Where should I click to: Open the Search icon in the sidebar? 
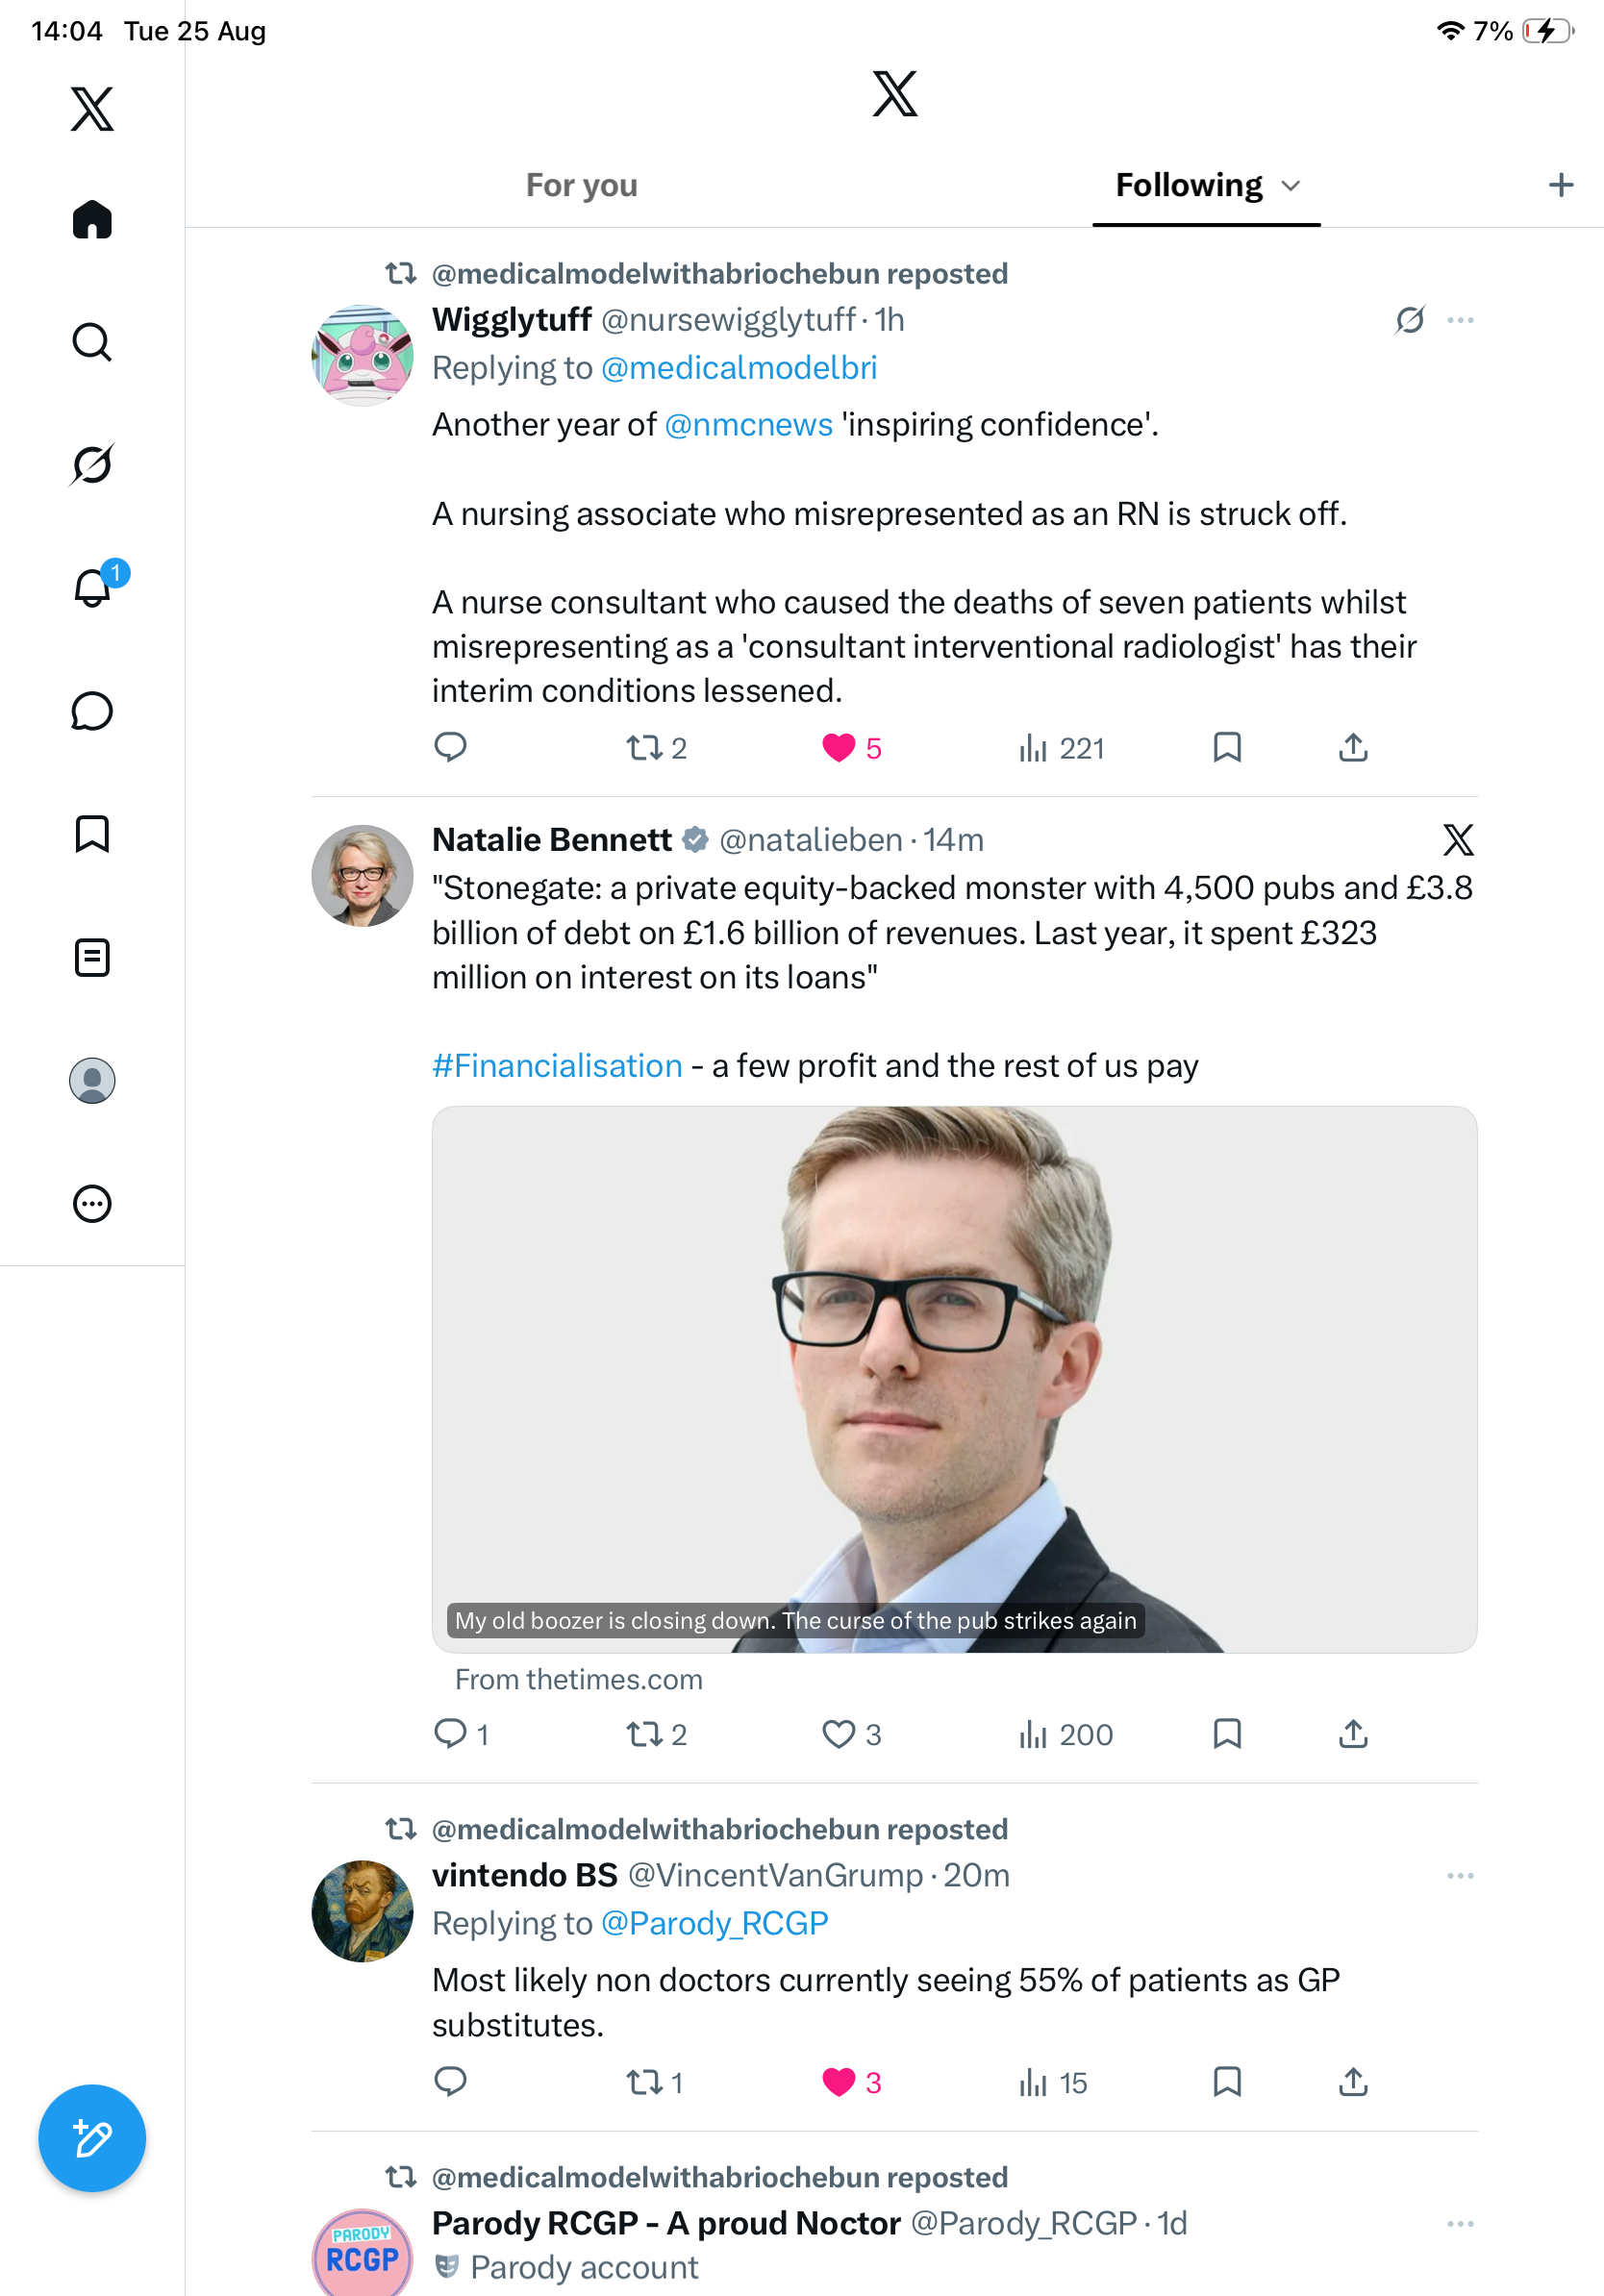point(92,342)
